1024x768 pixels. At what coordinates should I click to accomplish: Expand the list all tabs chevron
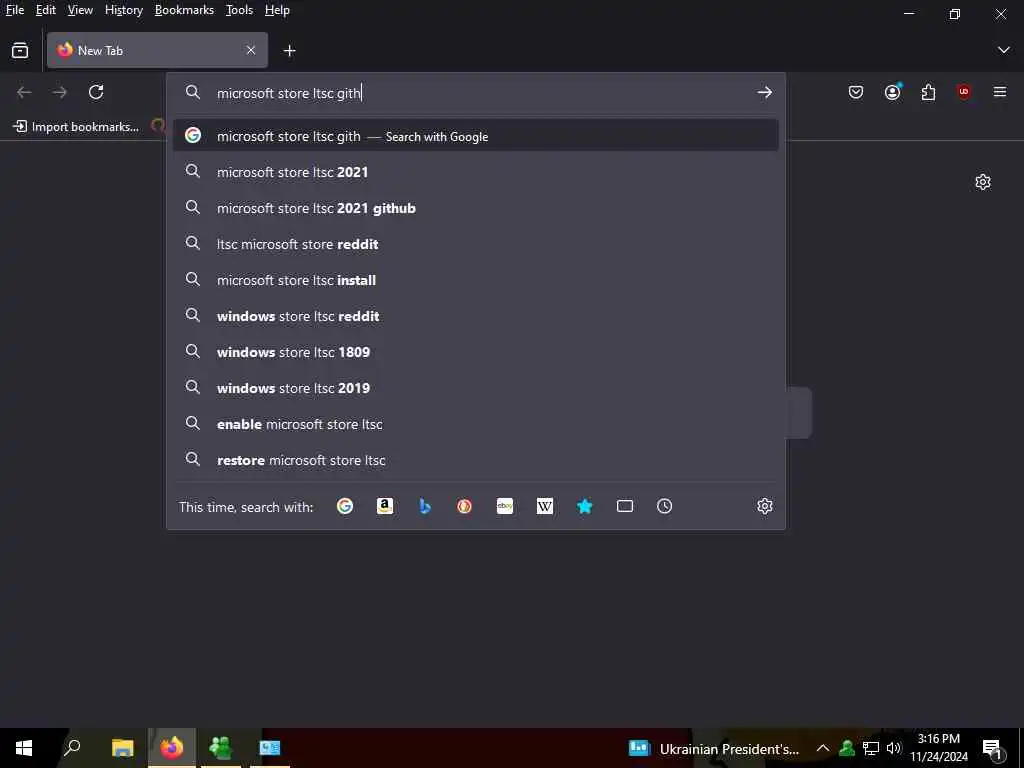point(1004,50)
